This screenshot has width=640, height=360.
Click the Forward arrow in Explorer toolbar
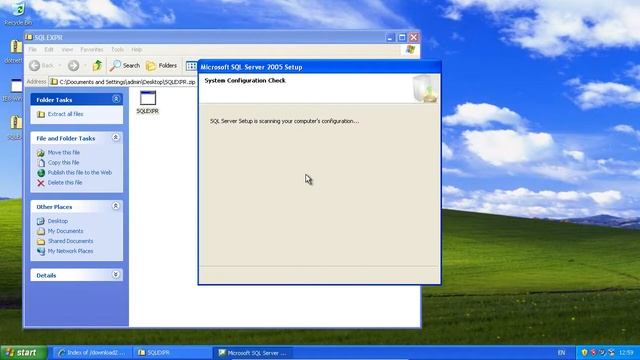tap(73, 65)
